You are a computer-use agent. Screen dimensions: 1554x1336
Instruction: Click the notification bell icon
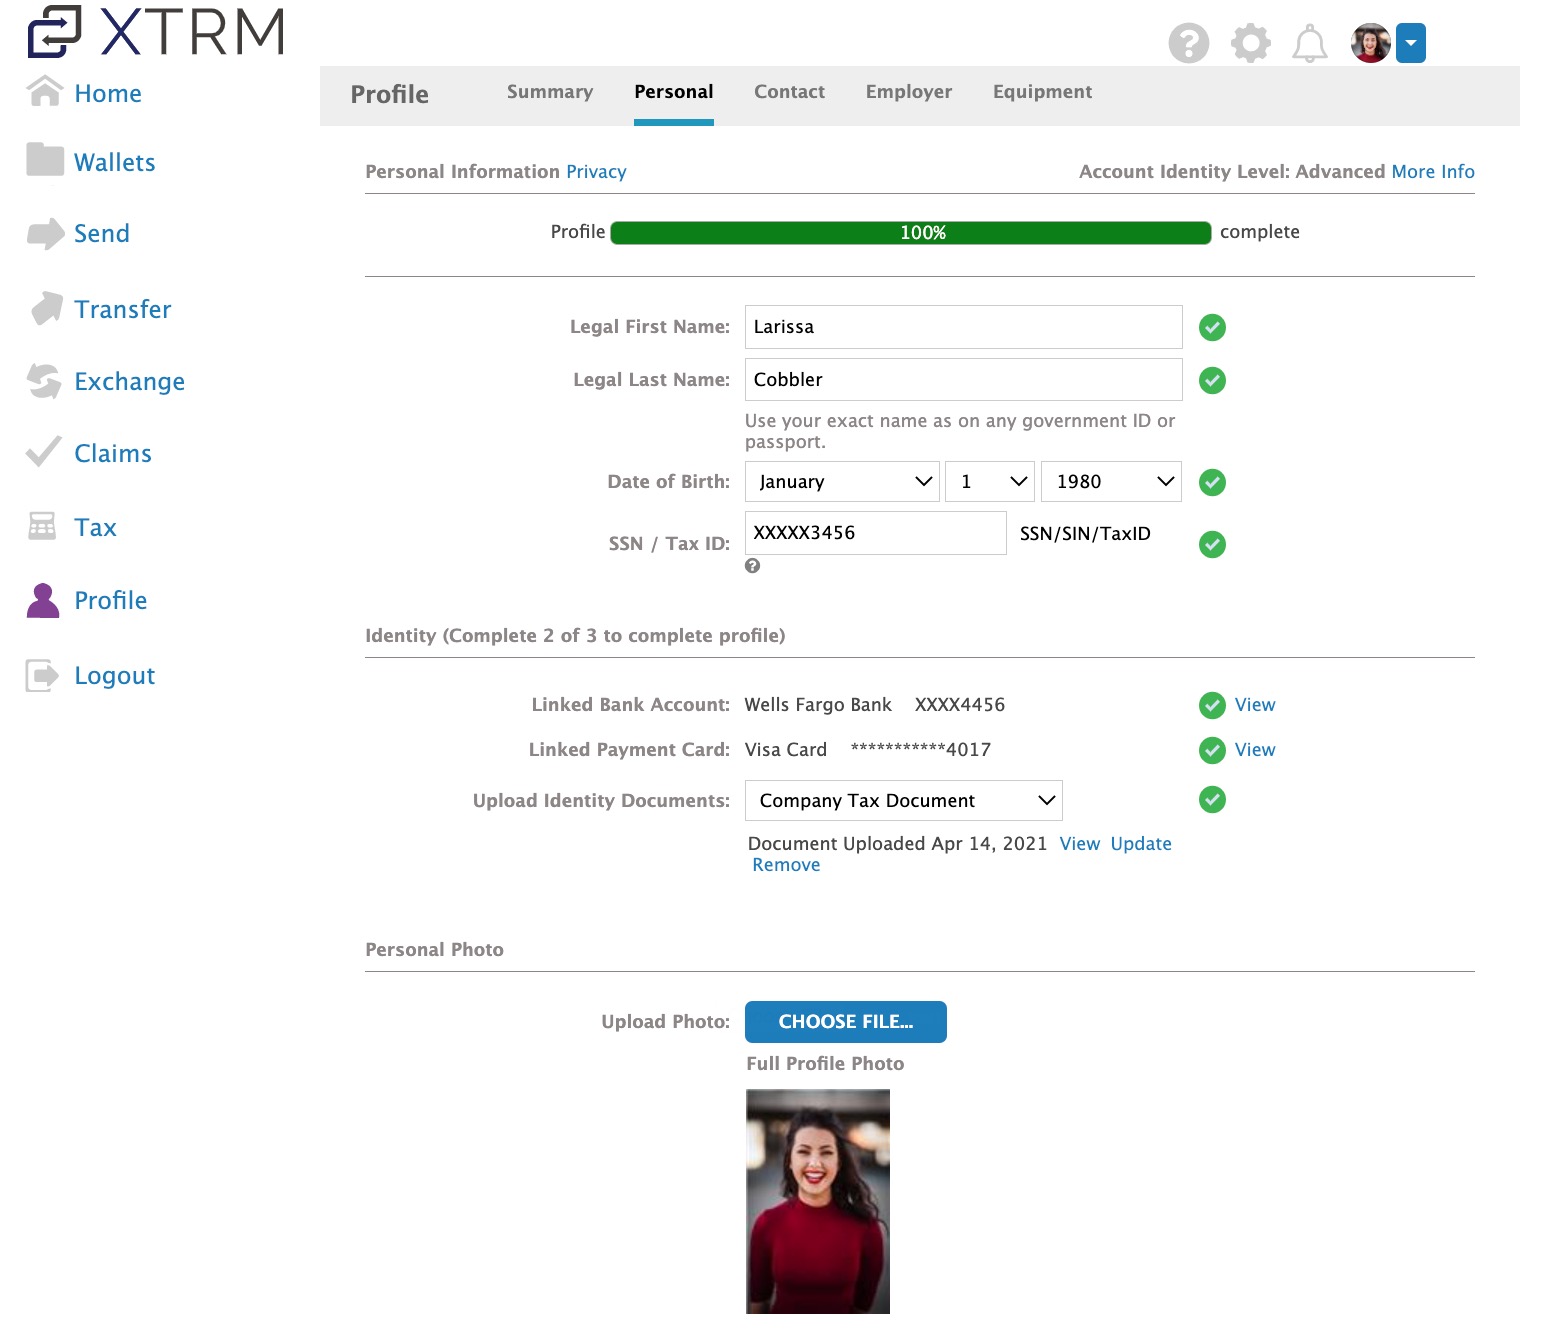pos(1311,43)
